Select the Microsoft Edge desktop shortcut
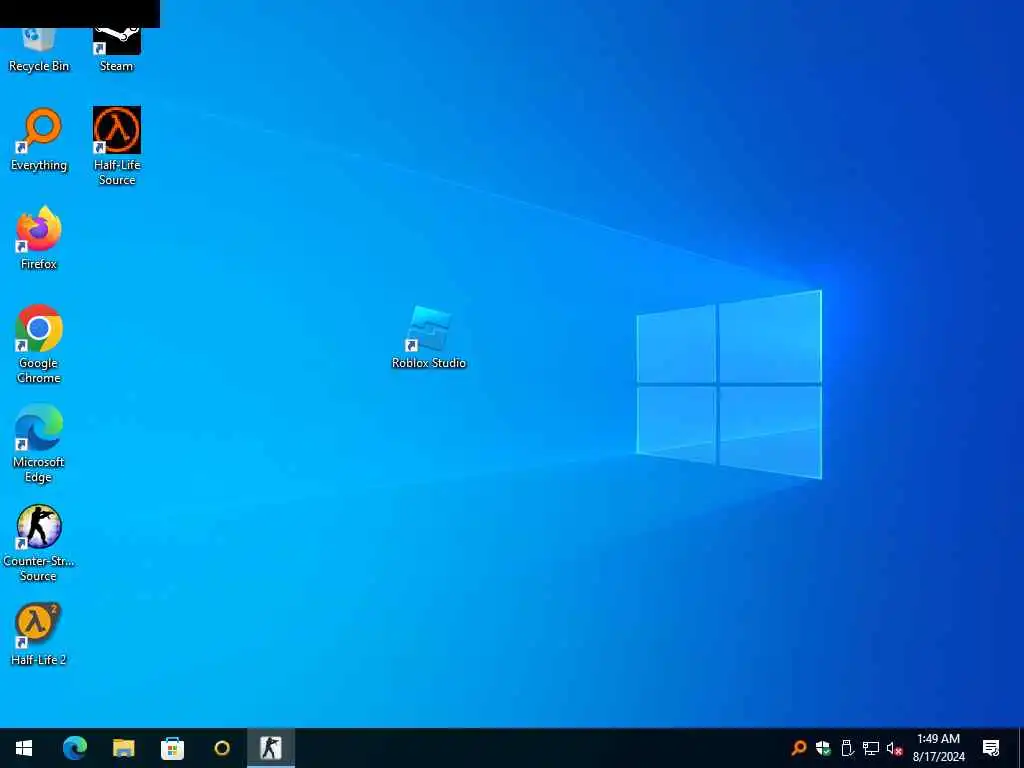Screen dimensions: 1024x768 pyautogui.click(x=39, y=443)
